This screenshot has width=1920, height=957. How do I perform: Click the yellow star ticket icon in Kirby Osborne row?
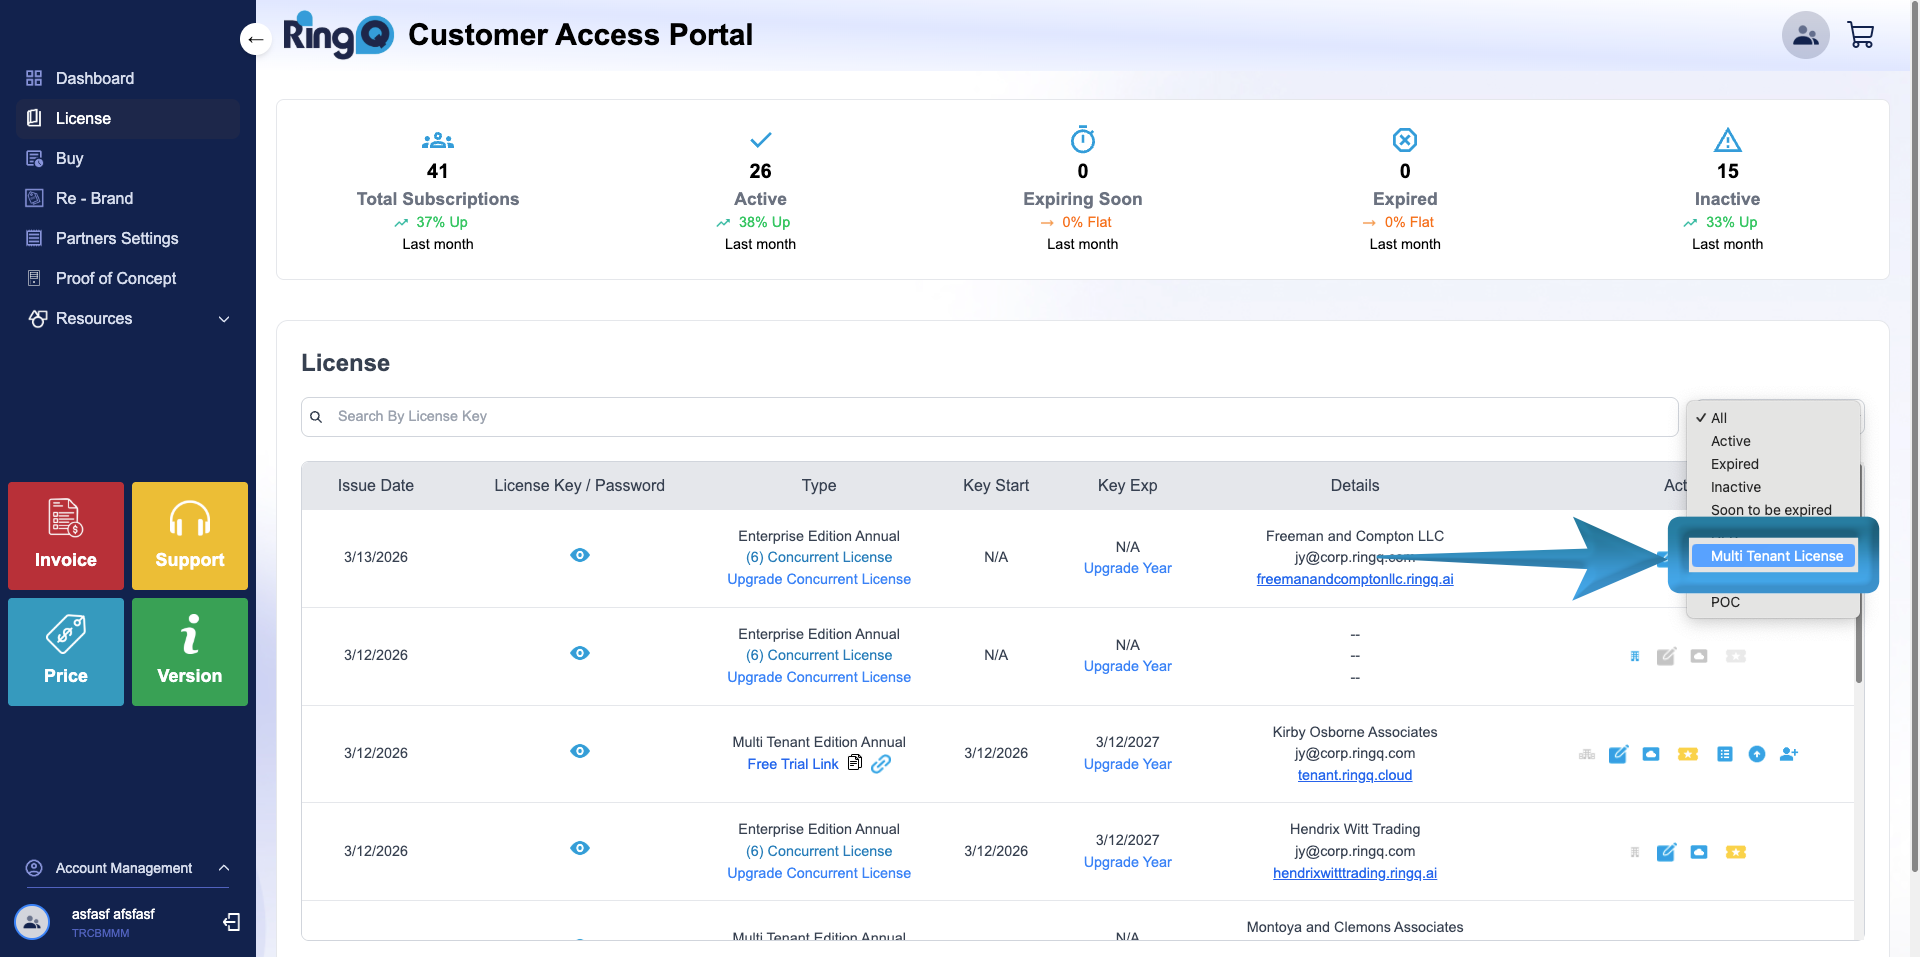pyautogui.click(x=1688, y=754)
